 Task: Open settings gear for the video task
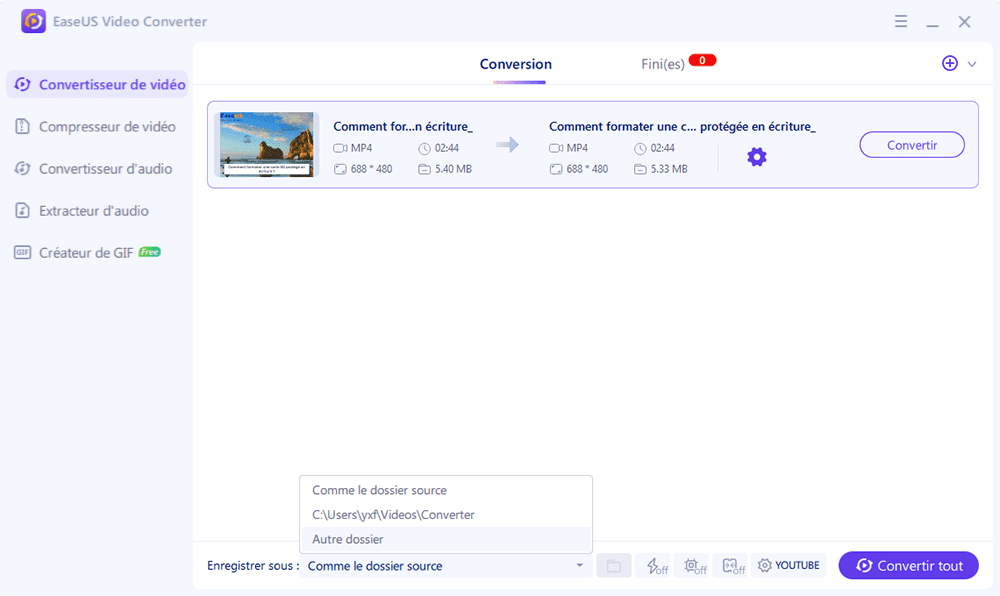click(757, 156)
